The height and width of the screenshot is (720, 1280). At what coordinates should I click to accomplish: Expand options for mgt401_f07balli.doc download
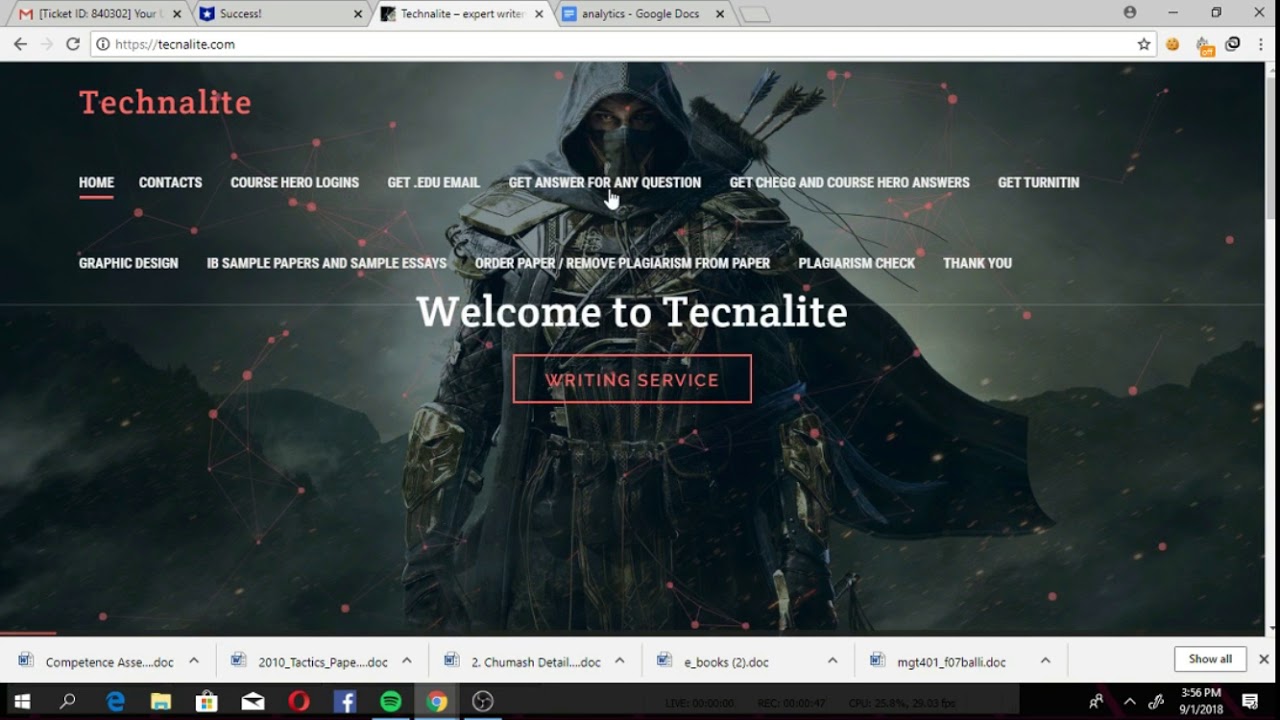click(1045, 661)
